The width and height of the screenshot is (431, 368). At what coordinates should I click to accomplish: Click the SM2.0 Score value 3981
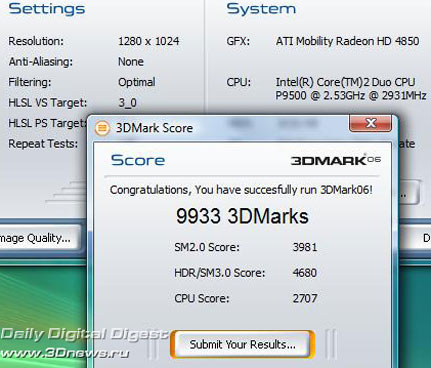pyautogui.click(x=305, y=247)
